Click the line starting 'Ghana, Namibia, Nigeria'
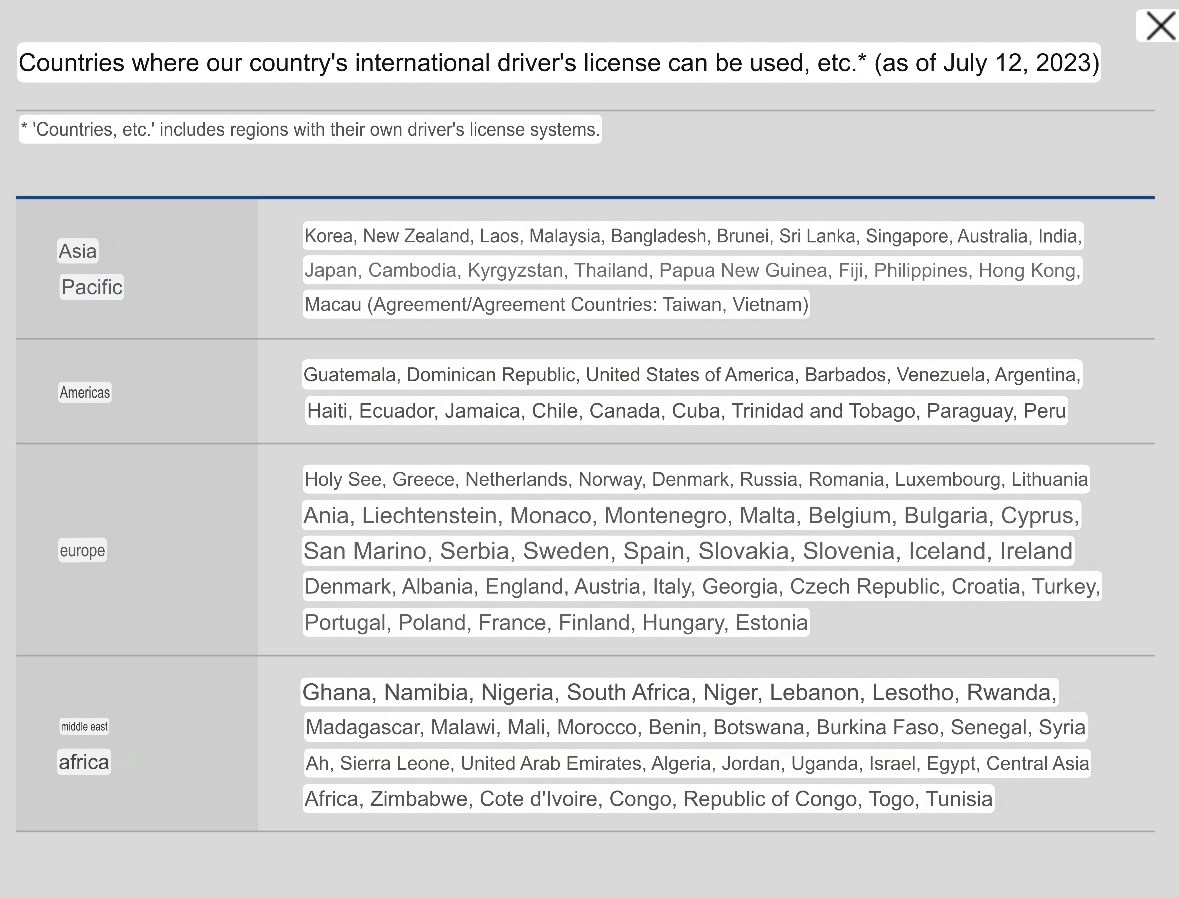Viewport: 1179px width, 898px height. coord(680,692)
